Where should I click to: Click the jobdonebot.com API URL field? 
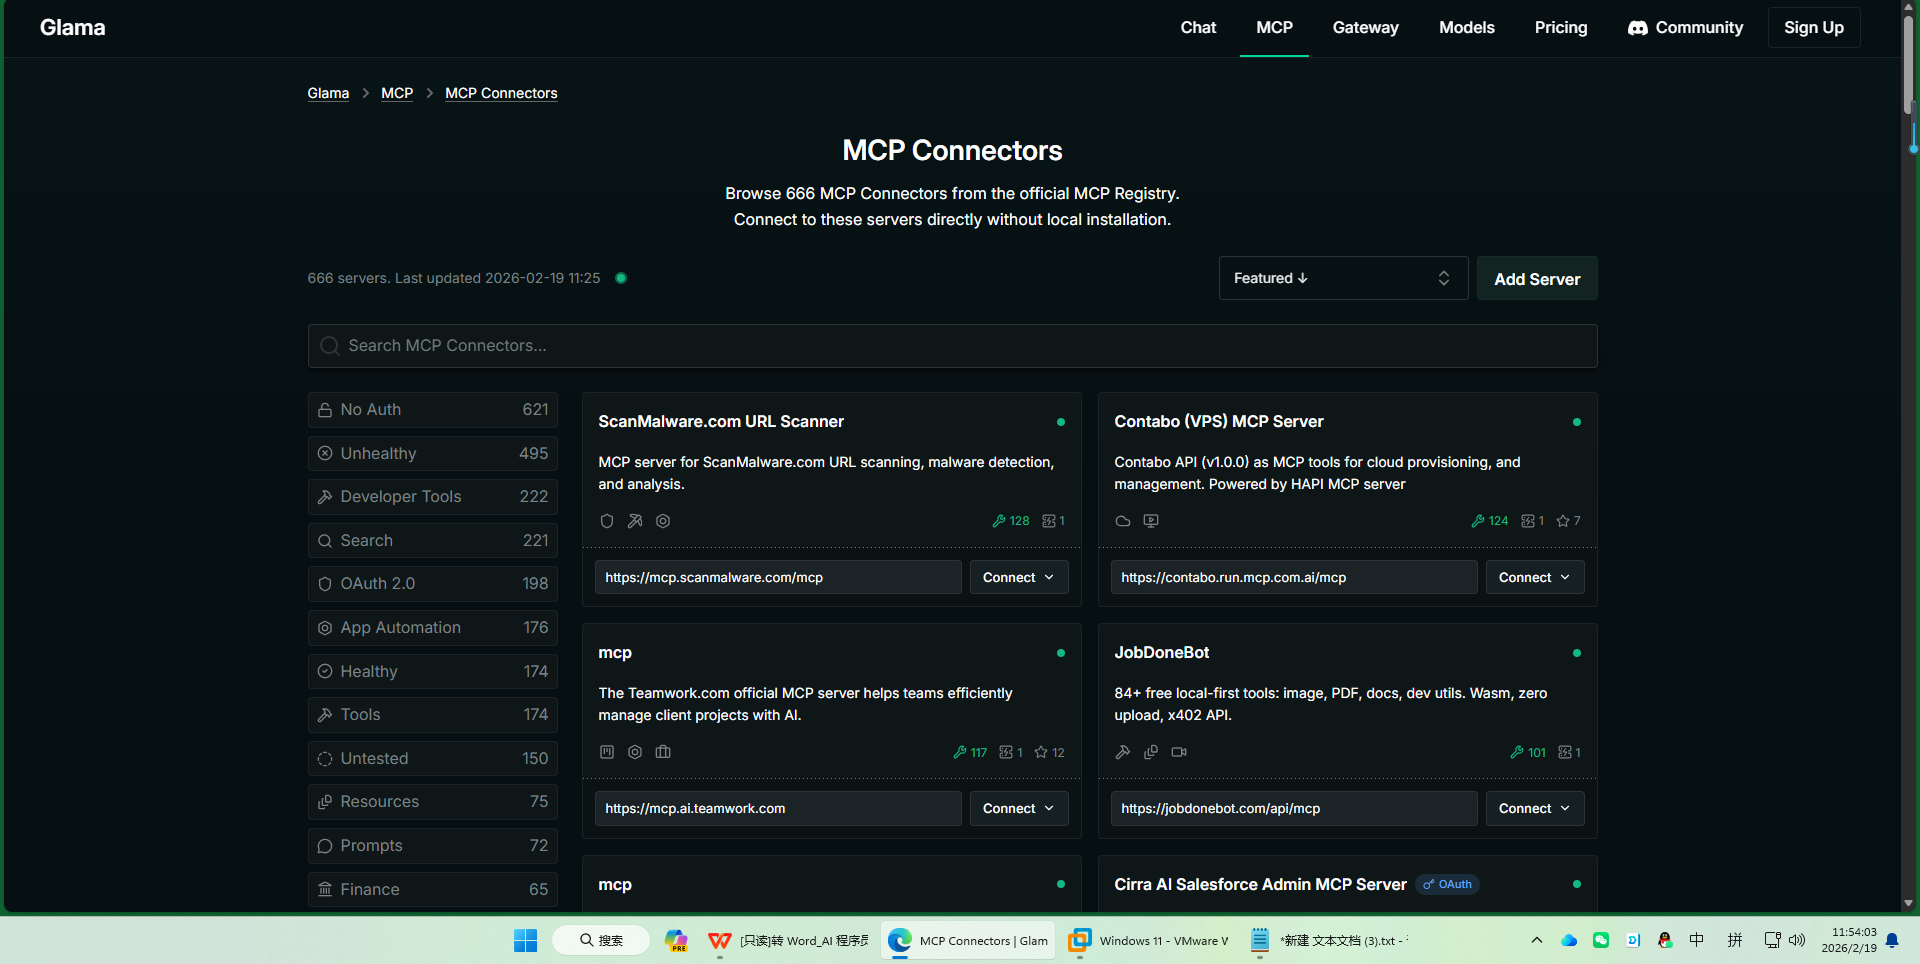click(x=1294, y=809)
